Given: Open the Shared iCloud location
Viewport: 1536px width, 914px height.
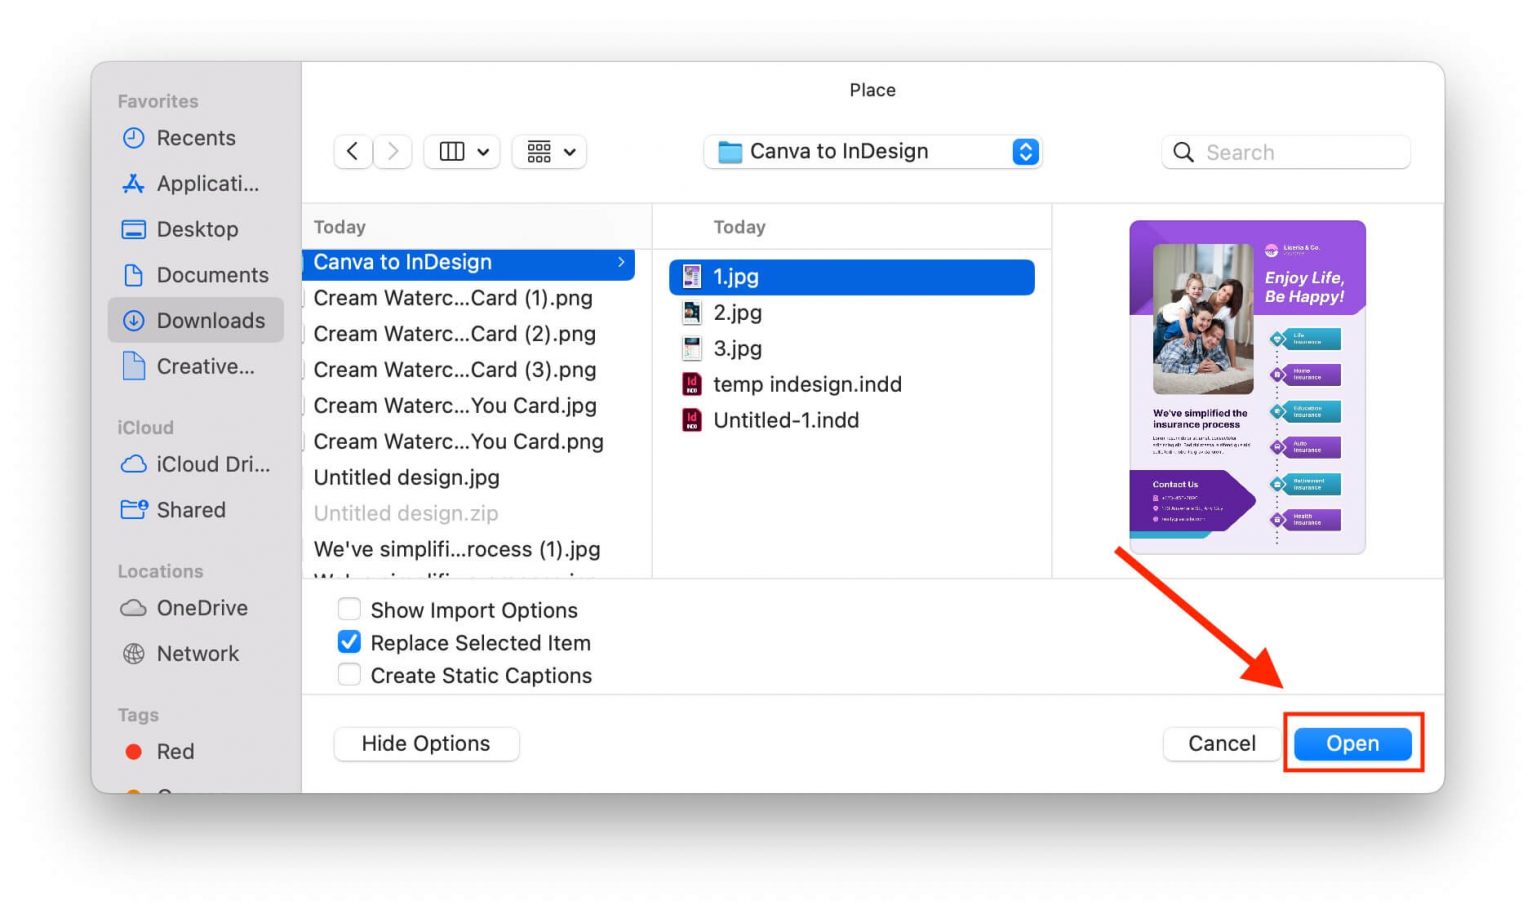Looking at the screenshot, I should 191,510.
